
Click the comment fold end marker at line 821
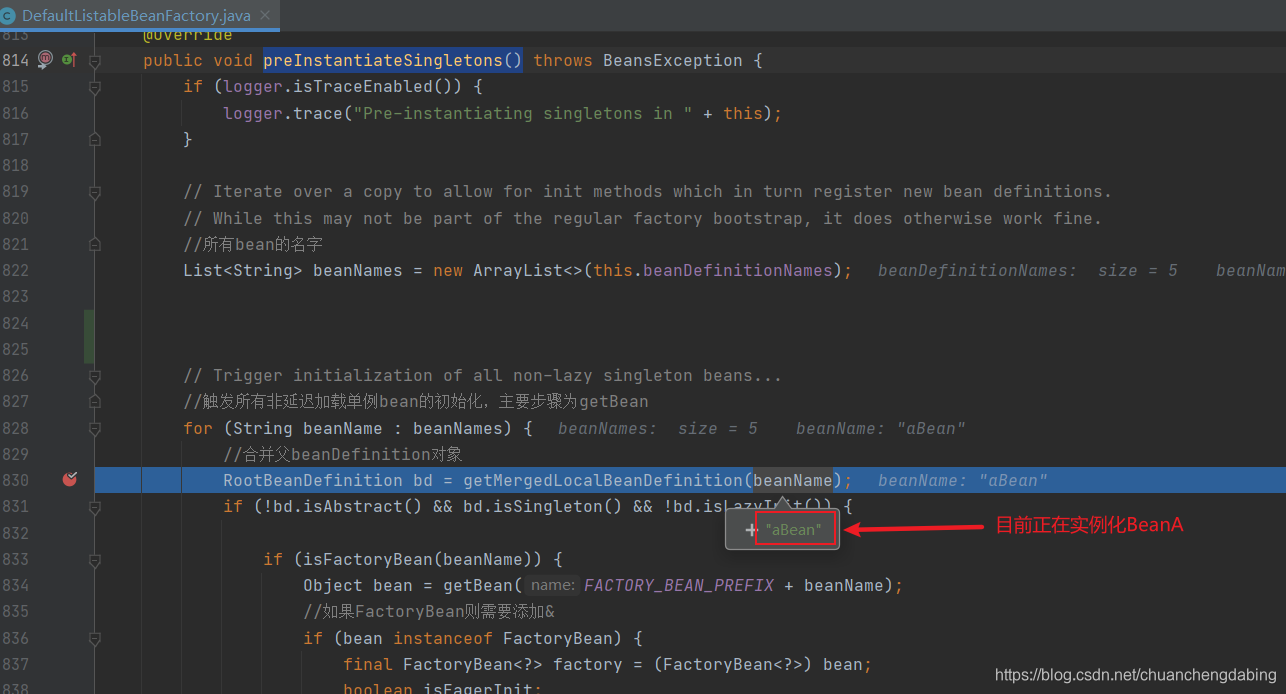tap(95, 244)
